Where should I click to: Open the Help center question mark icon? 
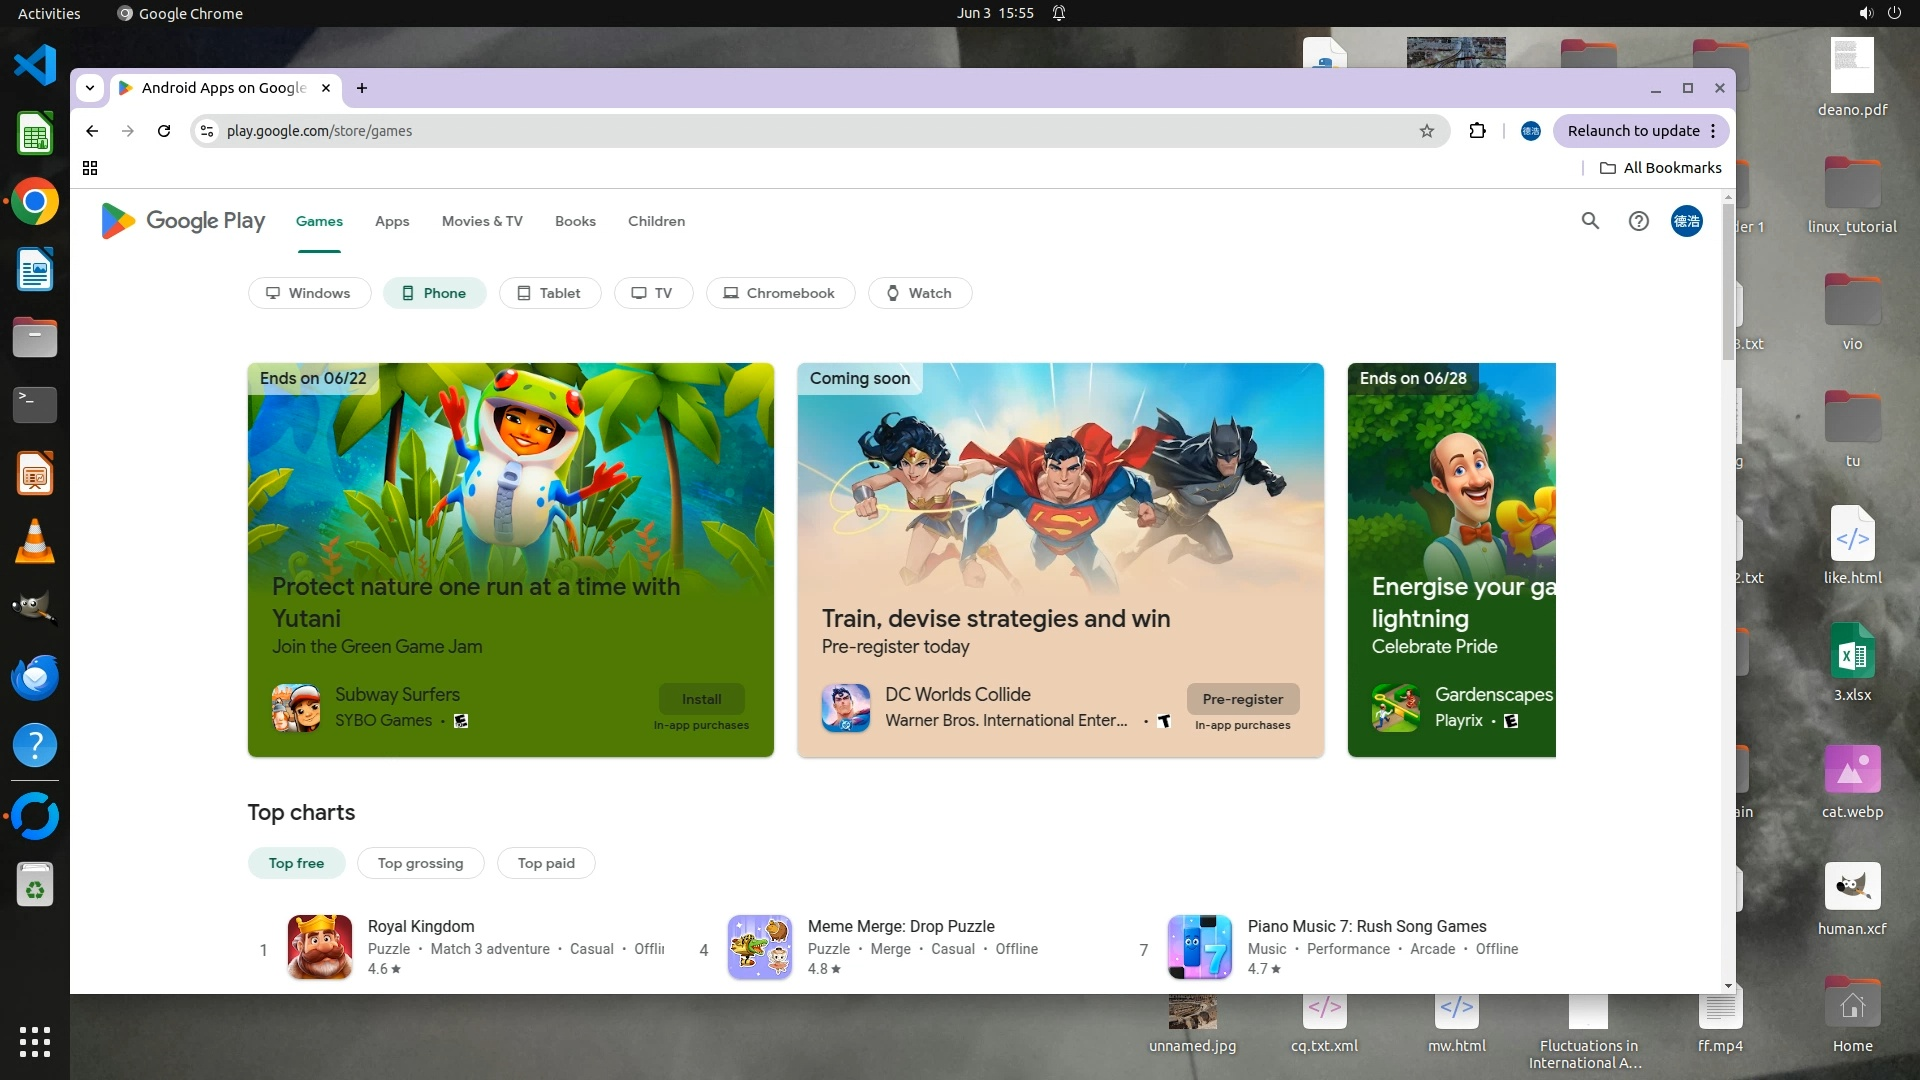1638,221
